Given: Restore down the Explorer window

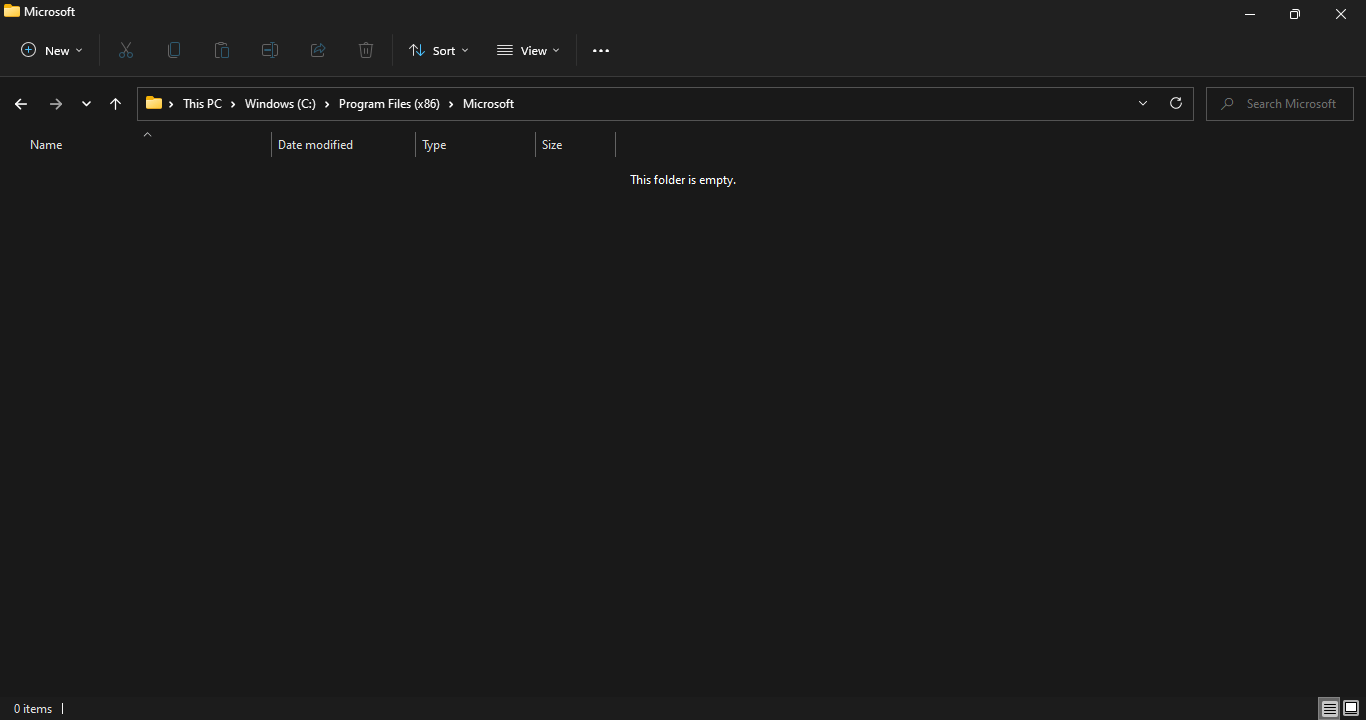Looking at the screenshot, I should point(1295,14).
